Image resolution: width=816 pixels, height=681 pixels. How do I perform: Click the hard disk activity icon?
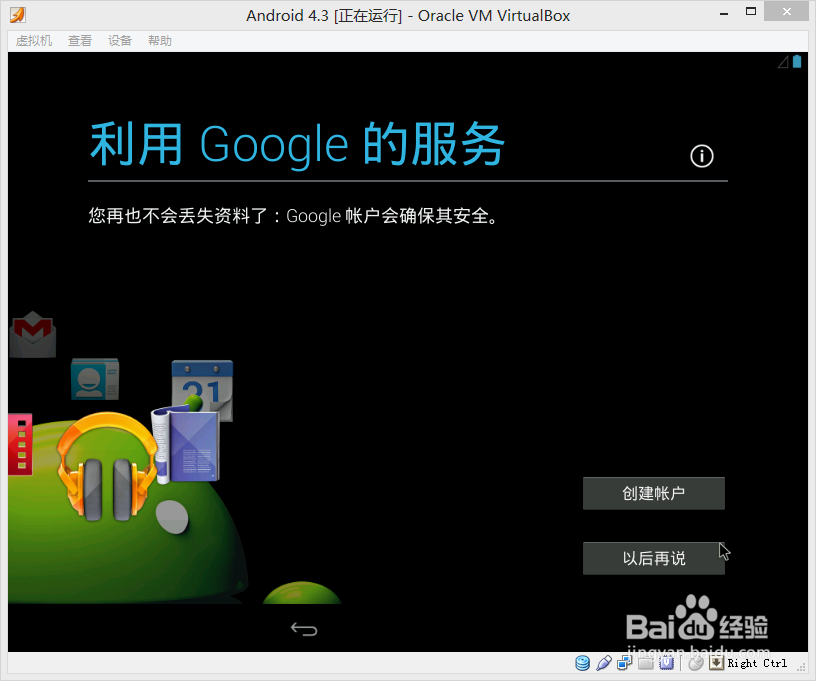click(582, 663)
